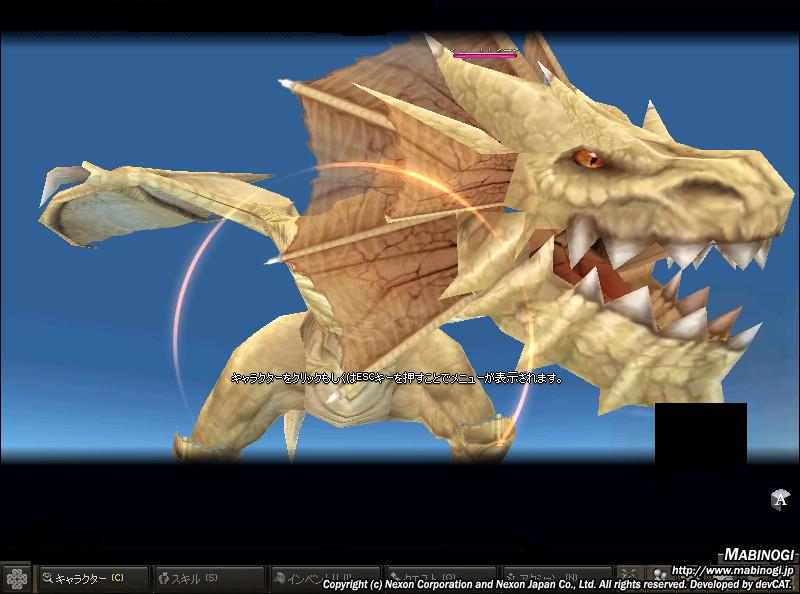Open the アクション action window
Viewport: 800px width, 594px height.
557,579
